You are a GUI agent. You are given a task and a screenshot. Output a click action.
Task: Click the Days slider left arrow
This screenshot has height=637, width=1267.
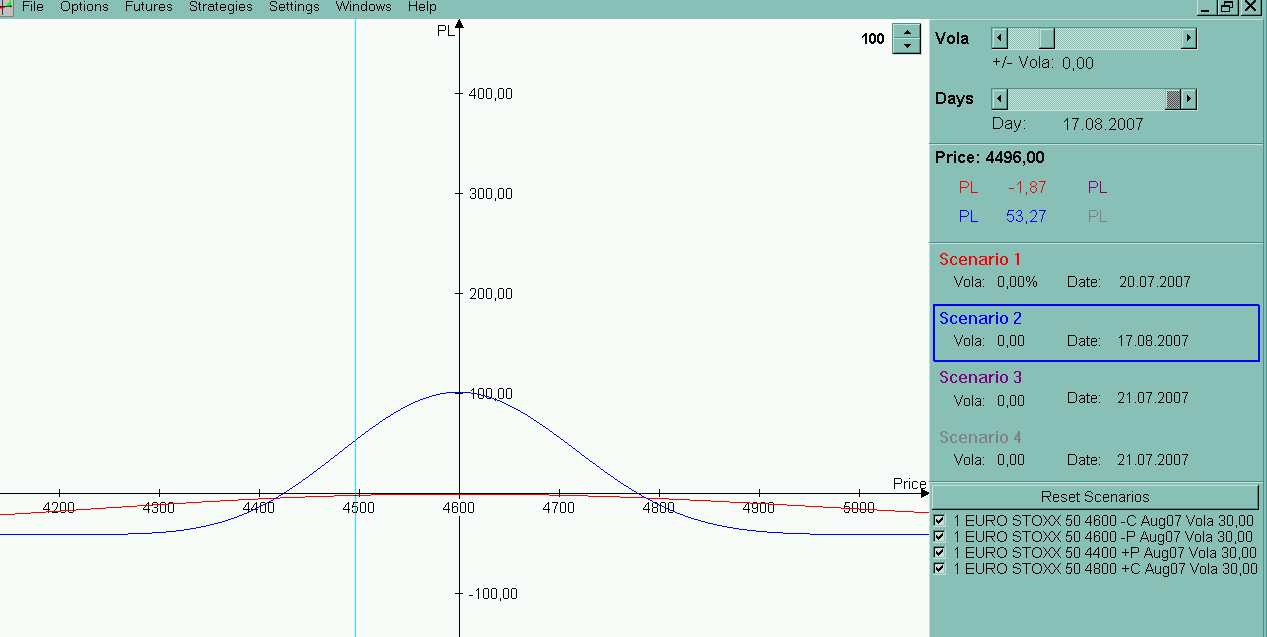tap(999, 99)
